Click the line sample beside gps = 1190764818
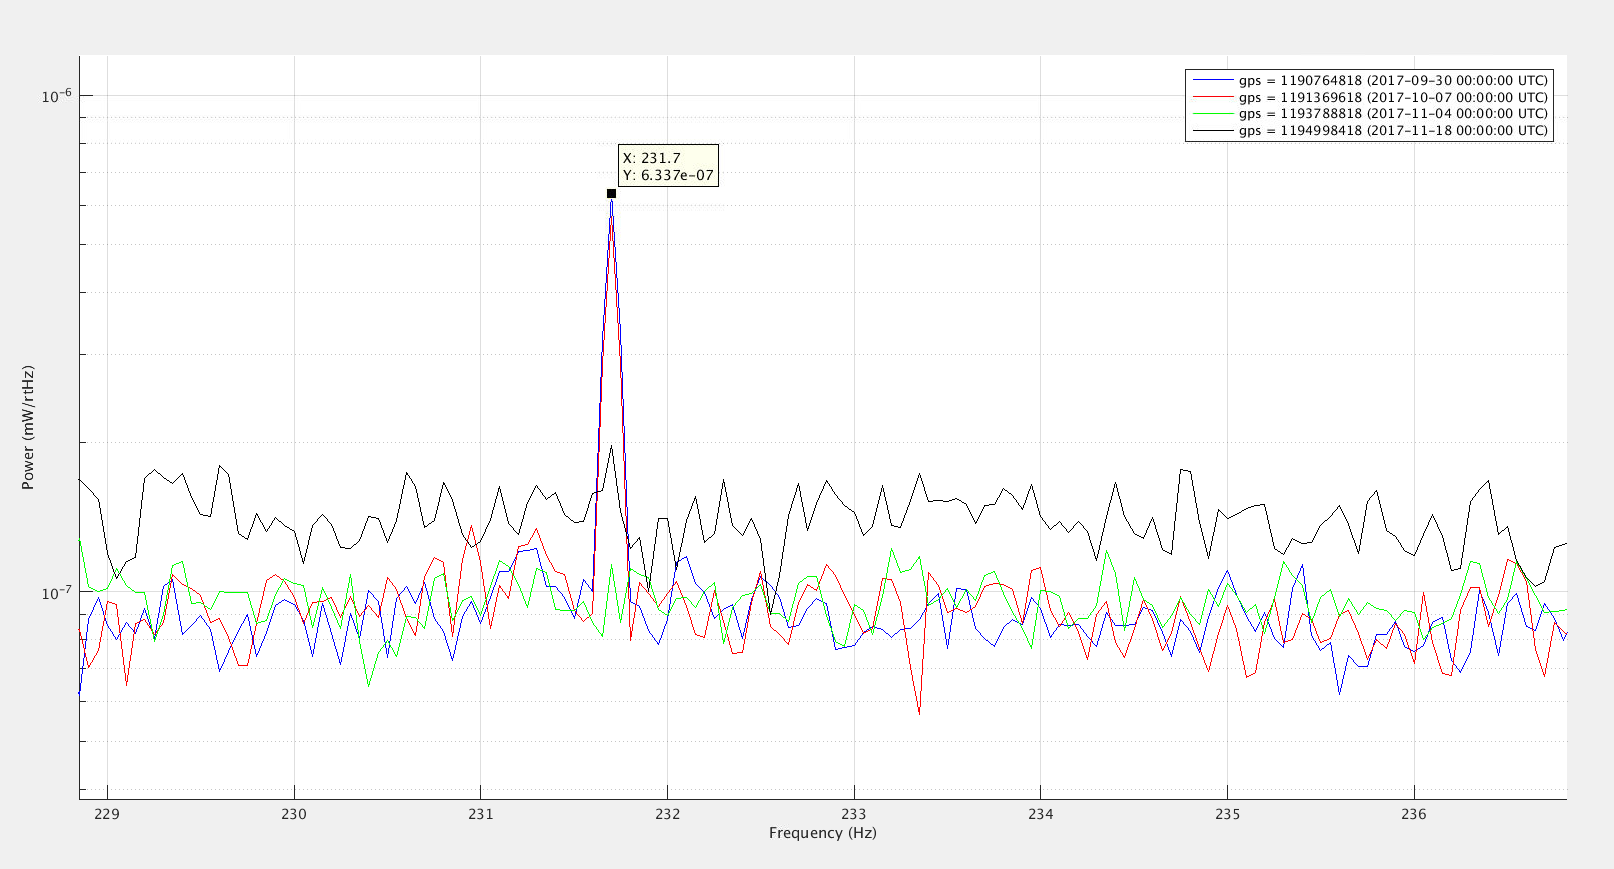Image resolution: width=1614 pixels, height=869 pixels. (x=1212, y=81)
